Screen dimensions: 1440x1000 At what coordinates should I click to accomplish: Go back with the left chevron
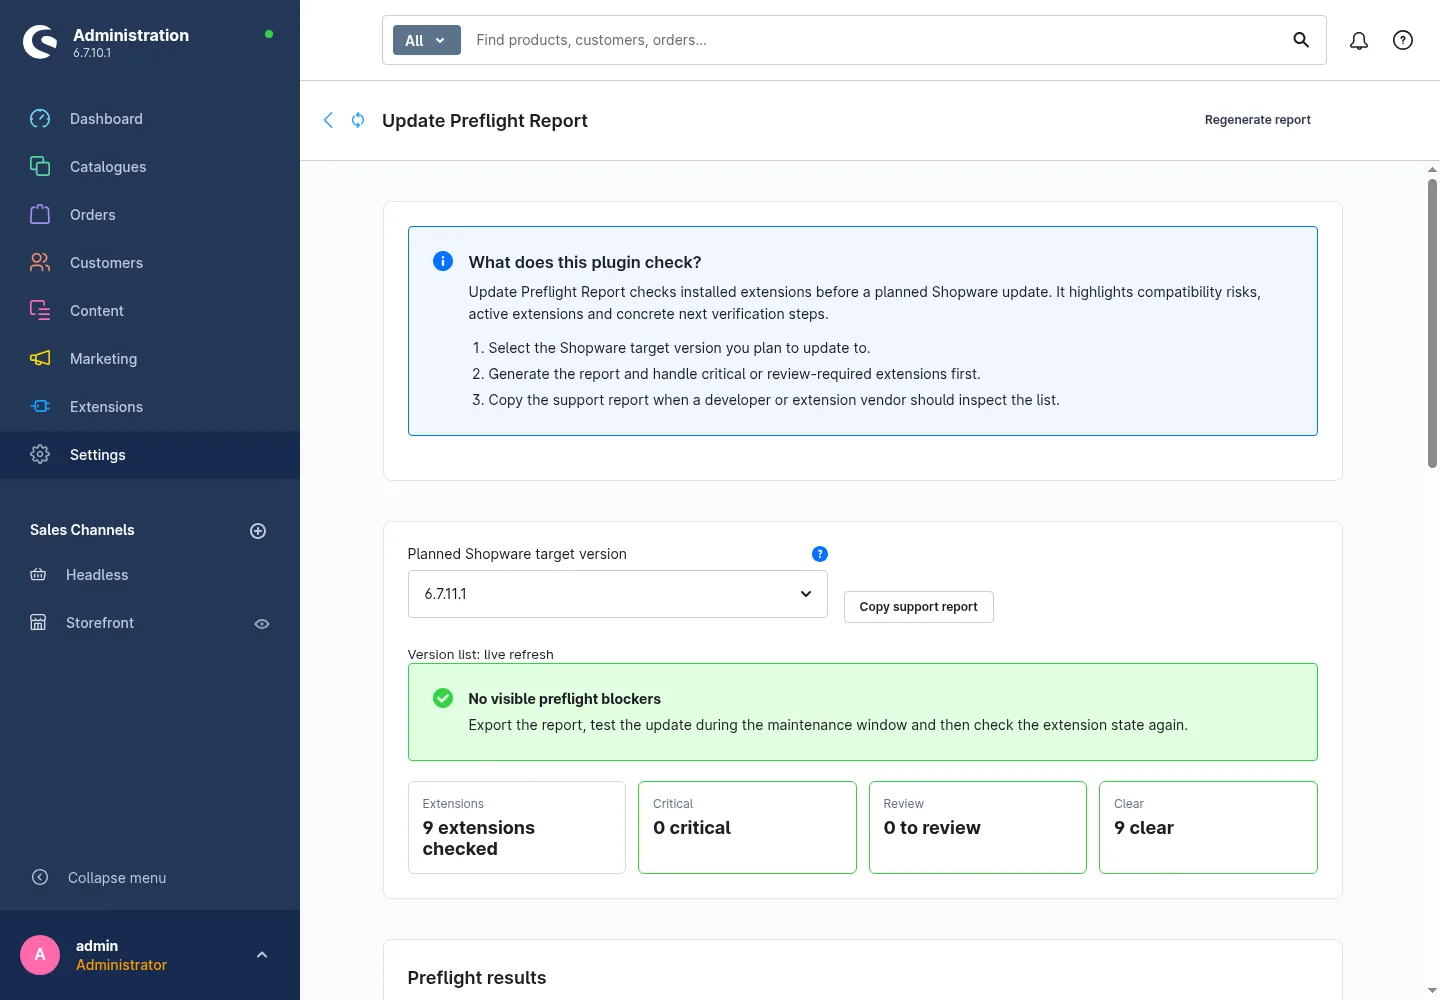click(x=328, y=120)
